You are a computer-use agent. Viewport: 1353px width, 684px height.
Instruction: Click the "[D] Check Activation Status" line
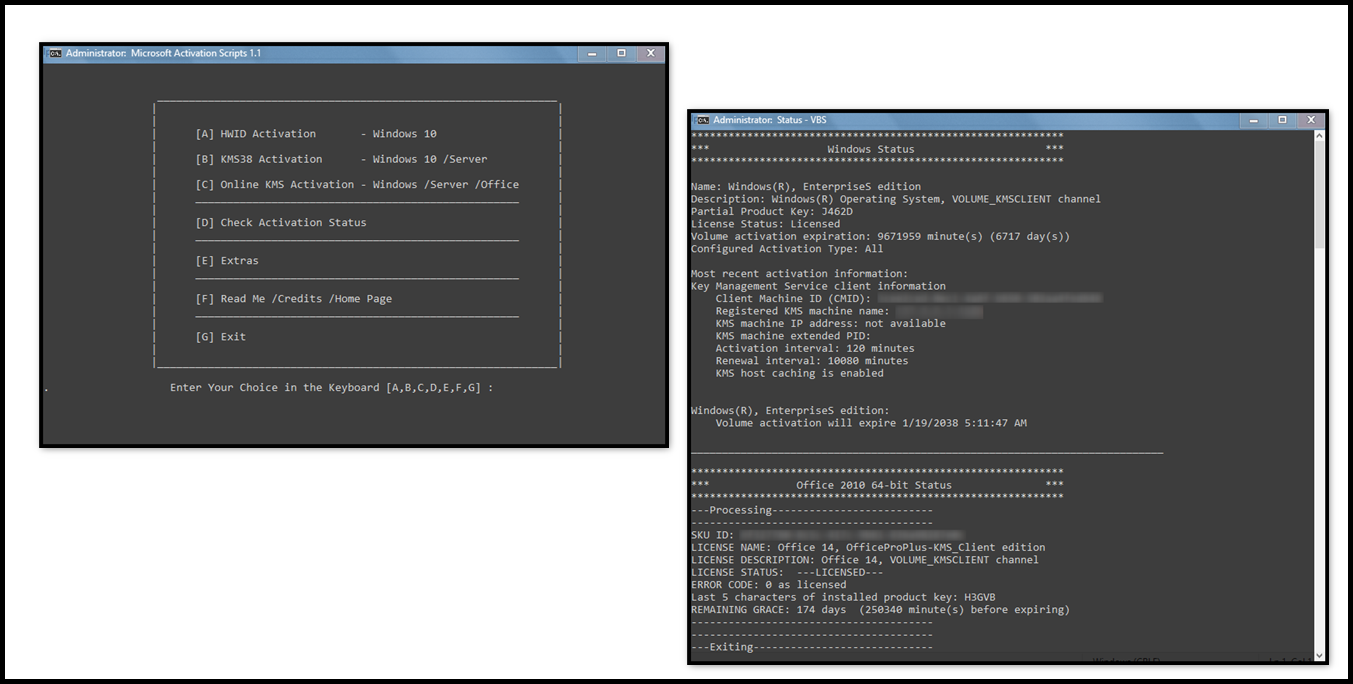pos(281,222)
